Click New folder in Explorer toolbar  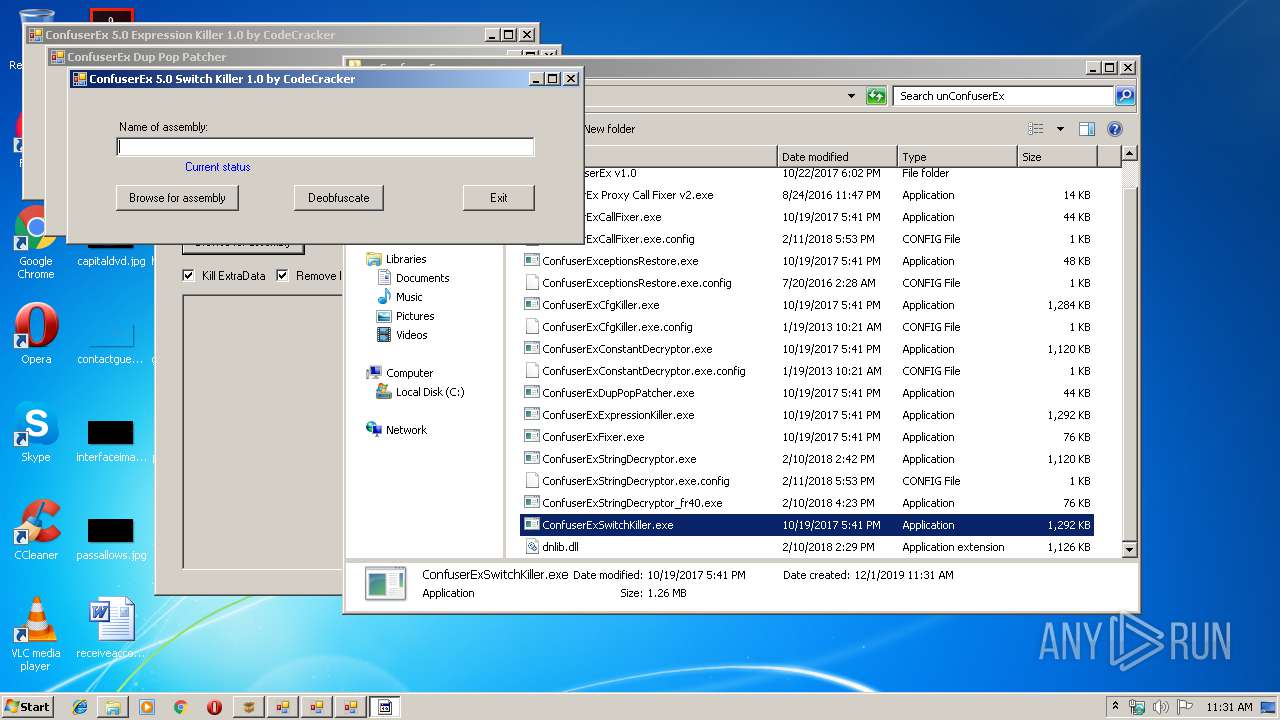point(609,129)
